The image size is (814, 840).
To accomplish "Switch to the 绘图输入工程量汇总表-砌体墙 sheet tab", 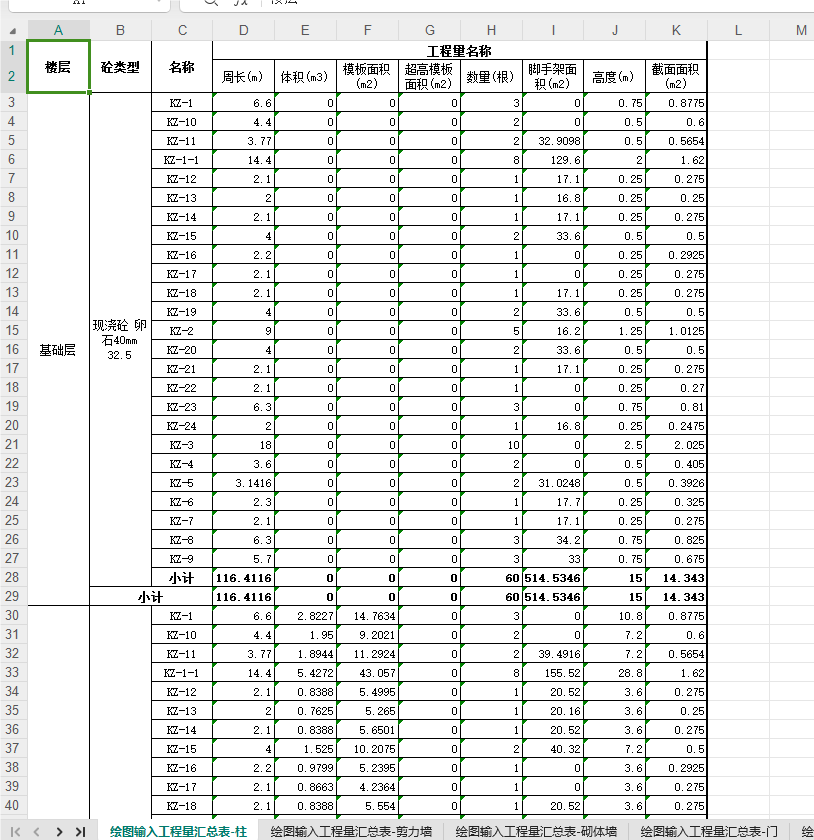I will point(536,831).
